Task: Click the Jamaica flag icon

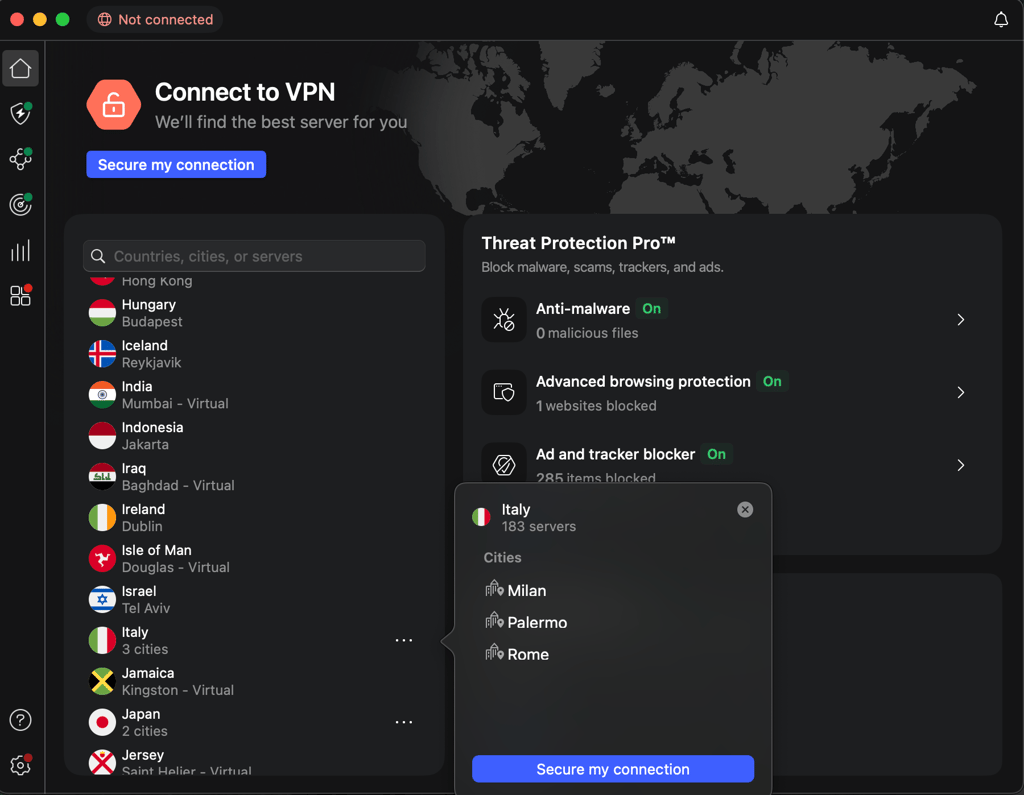Action: (103, 681)
